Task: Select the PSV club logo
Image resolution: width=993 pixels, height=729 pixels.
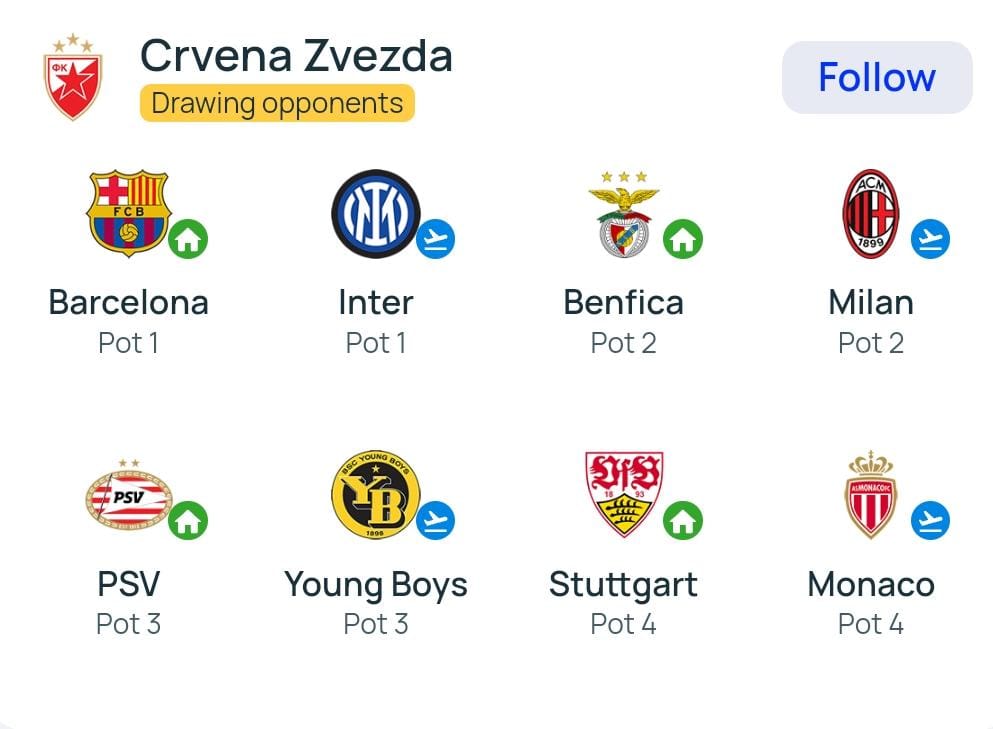Action: point(128,495)
